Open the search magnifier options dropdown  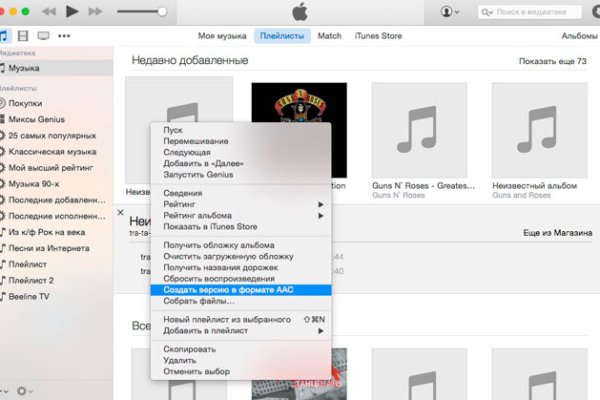tap(487, 12)
